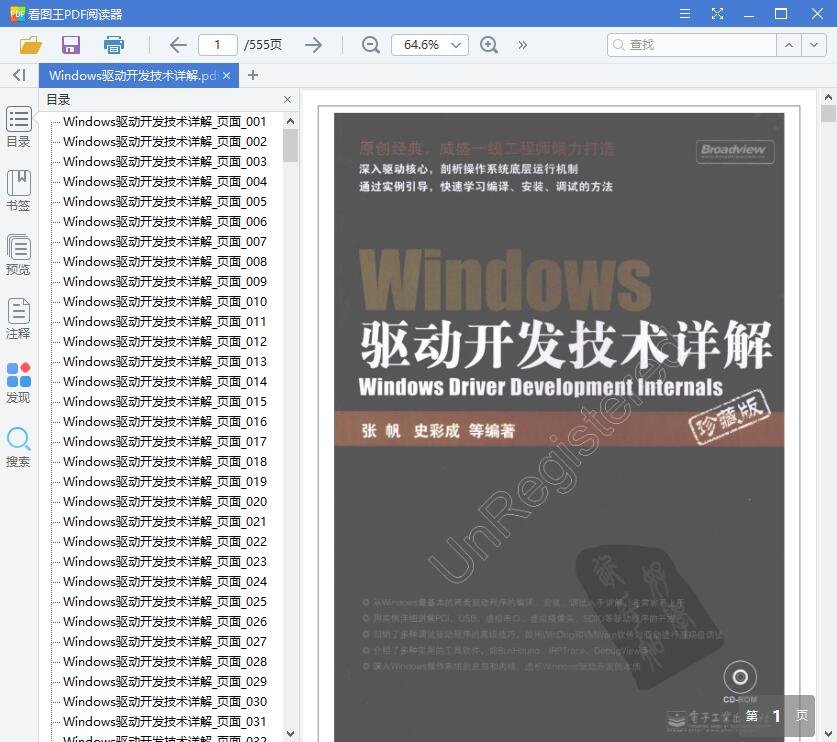The width and height of the screenshot is (837, 742).
Task: Add a new tab with plus button
Action: (x=253, y=75)
